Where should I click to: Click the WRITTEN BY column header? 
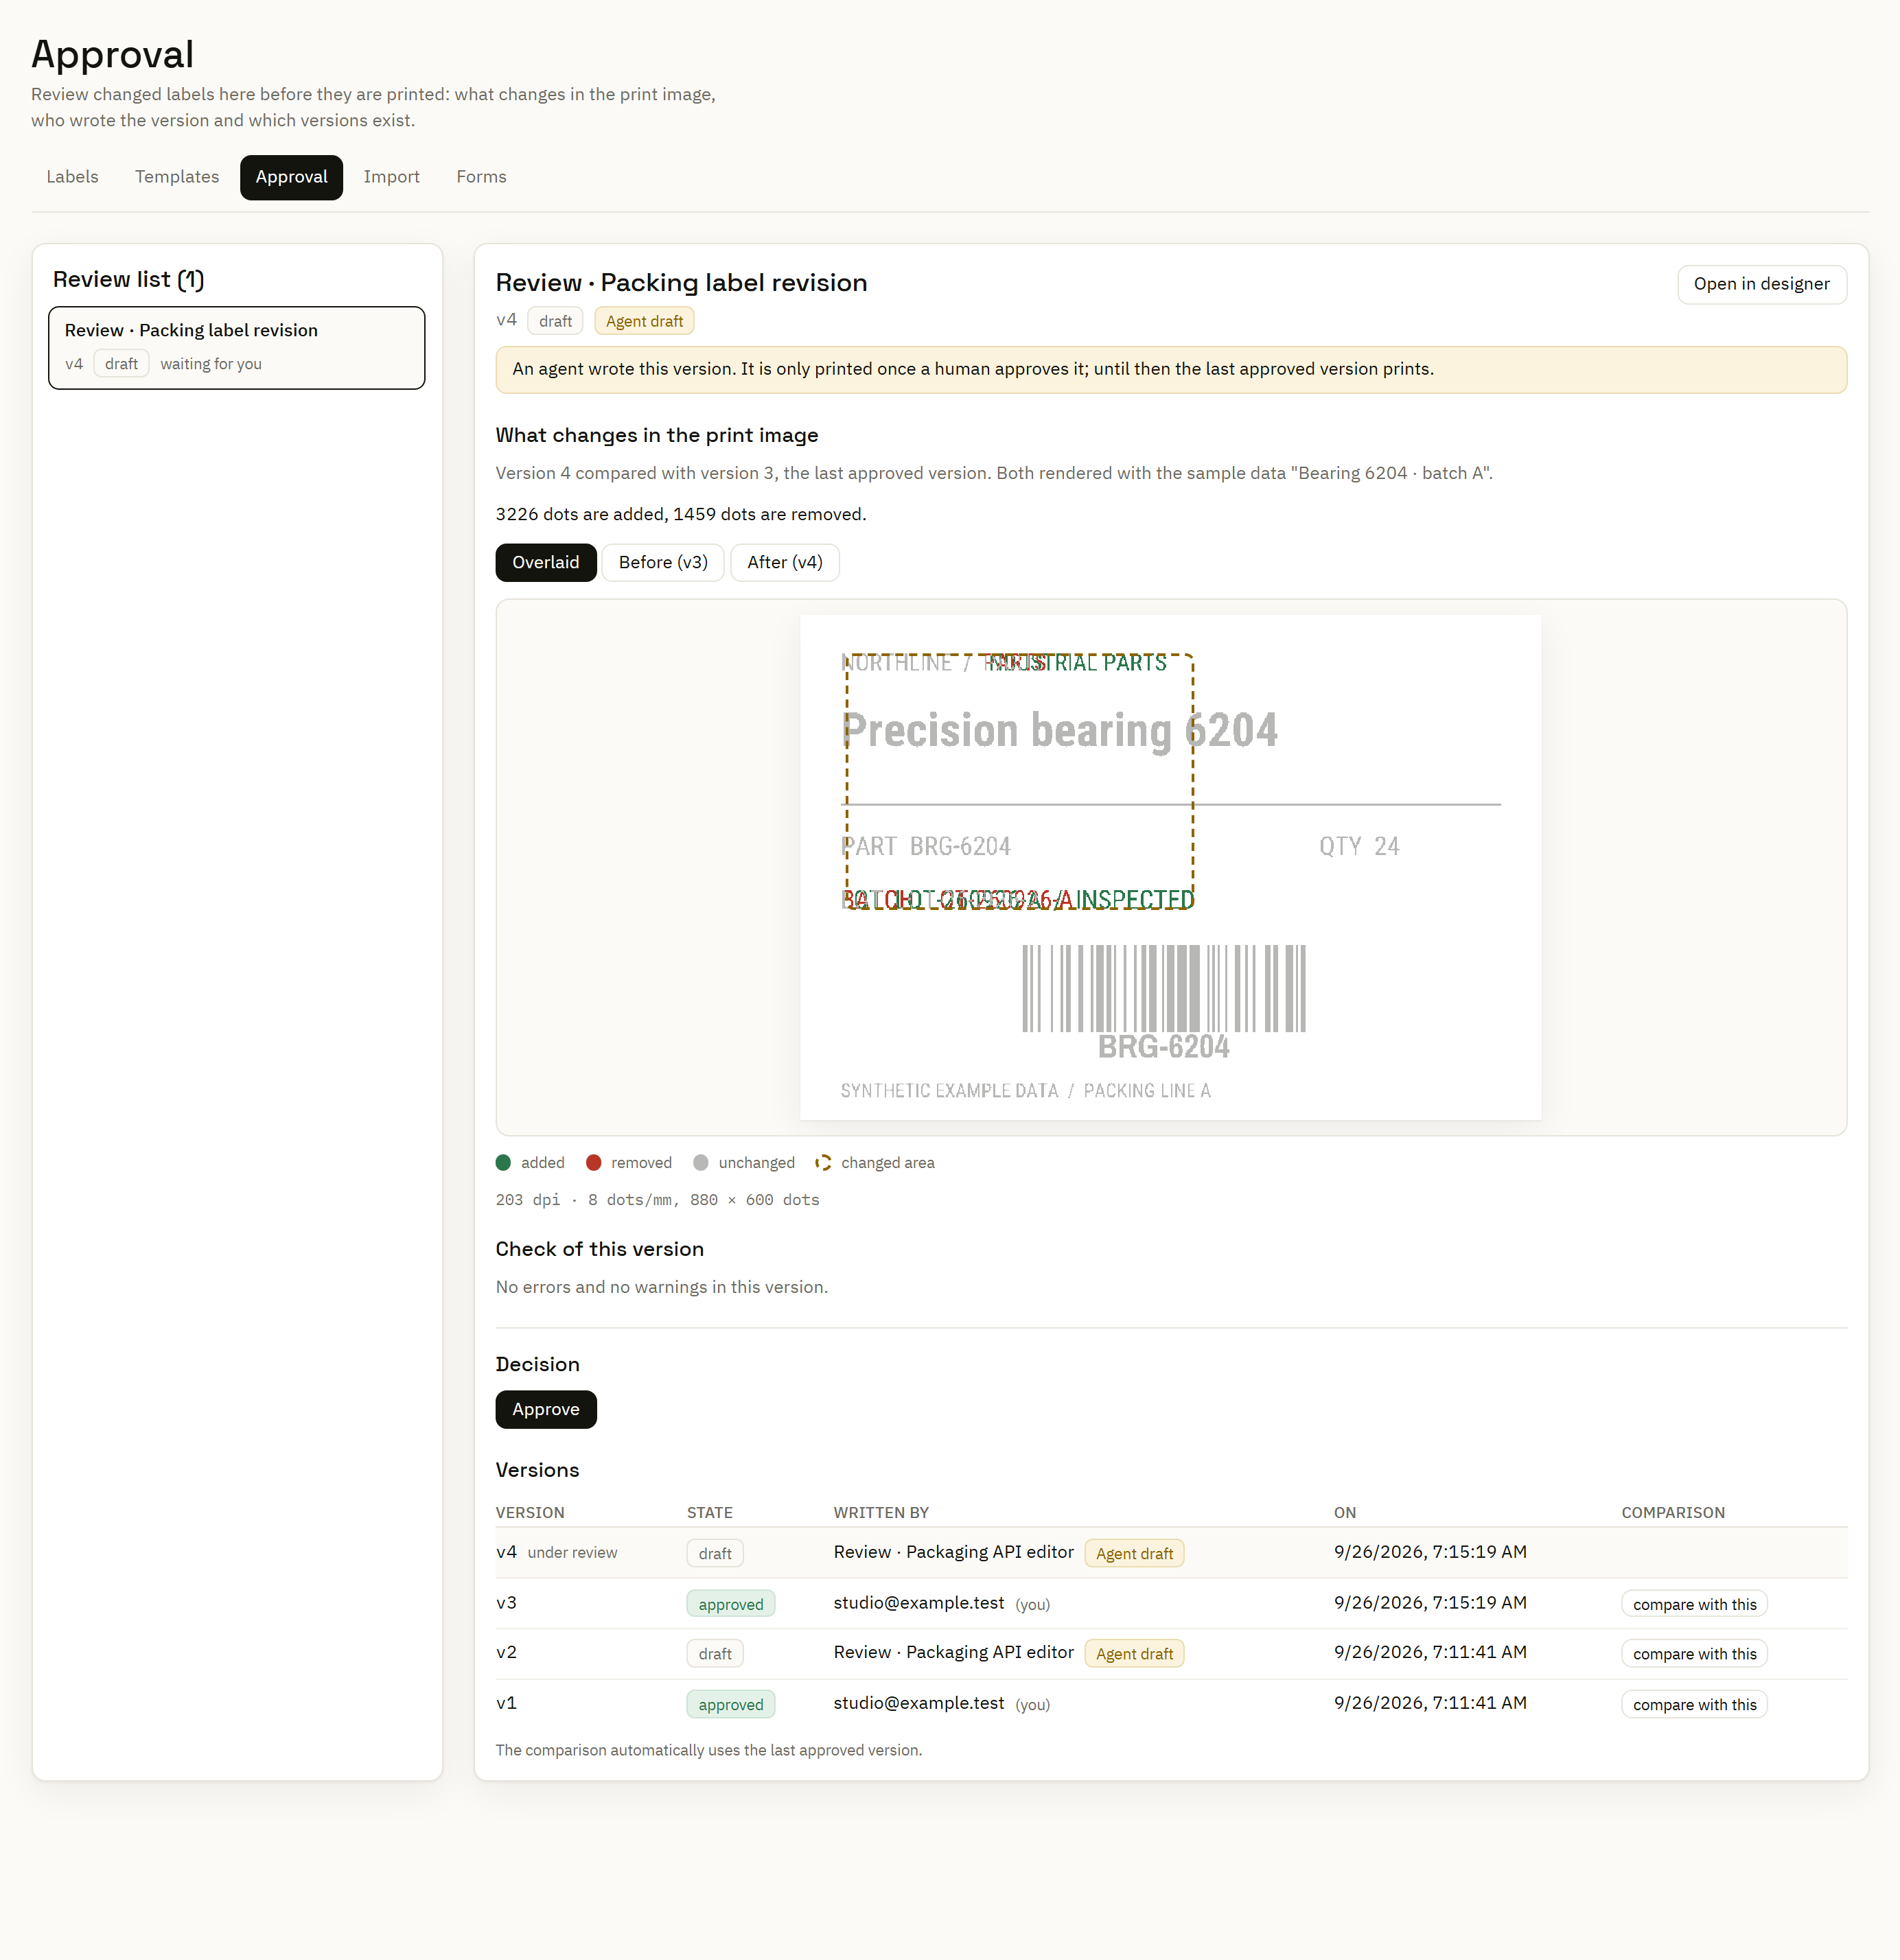[x=881, y=1513]
